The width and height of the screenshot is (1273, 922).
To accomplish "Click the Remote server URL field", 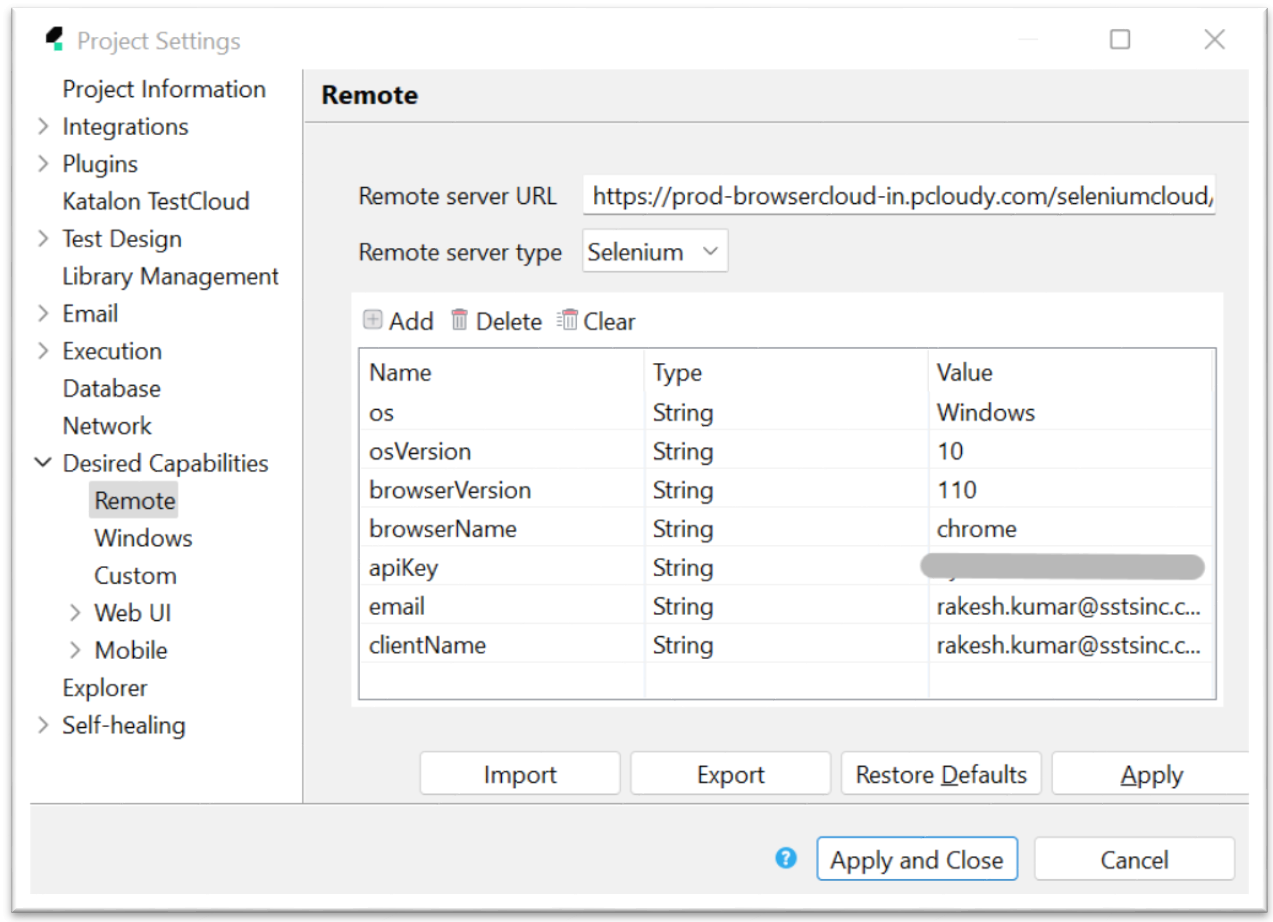I will coord(898,196).
